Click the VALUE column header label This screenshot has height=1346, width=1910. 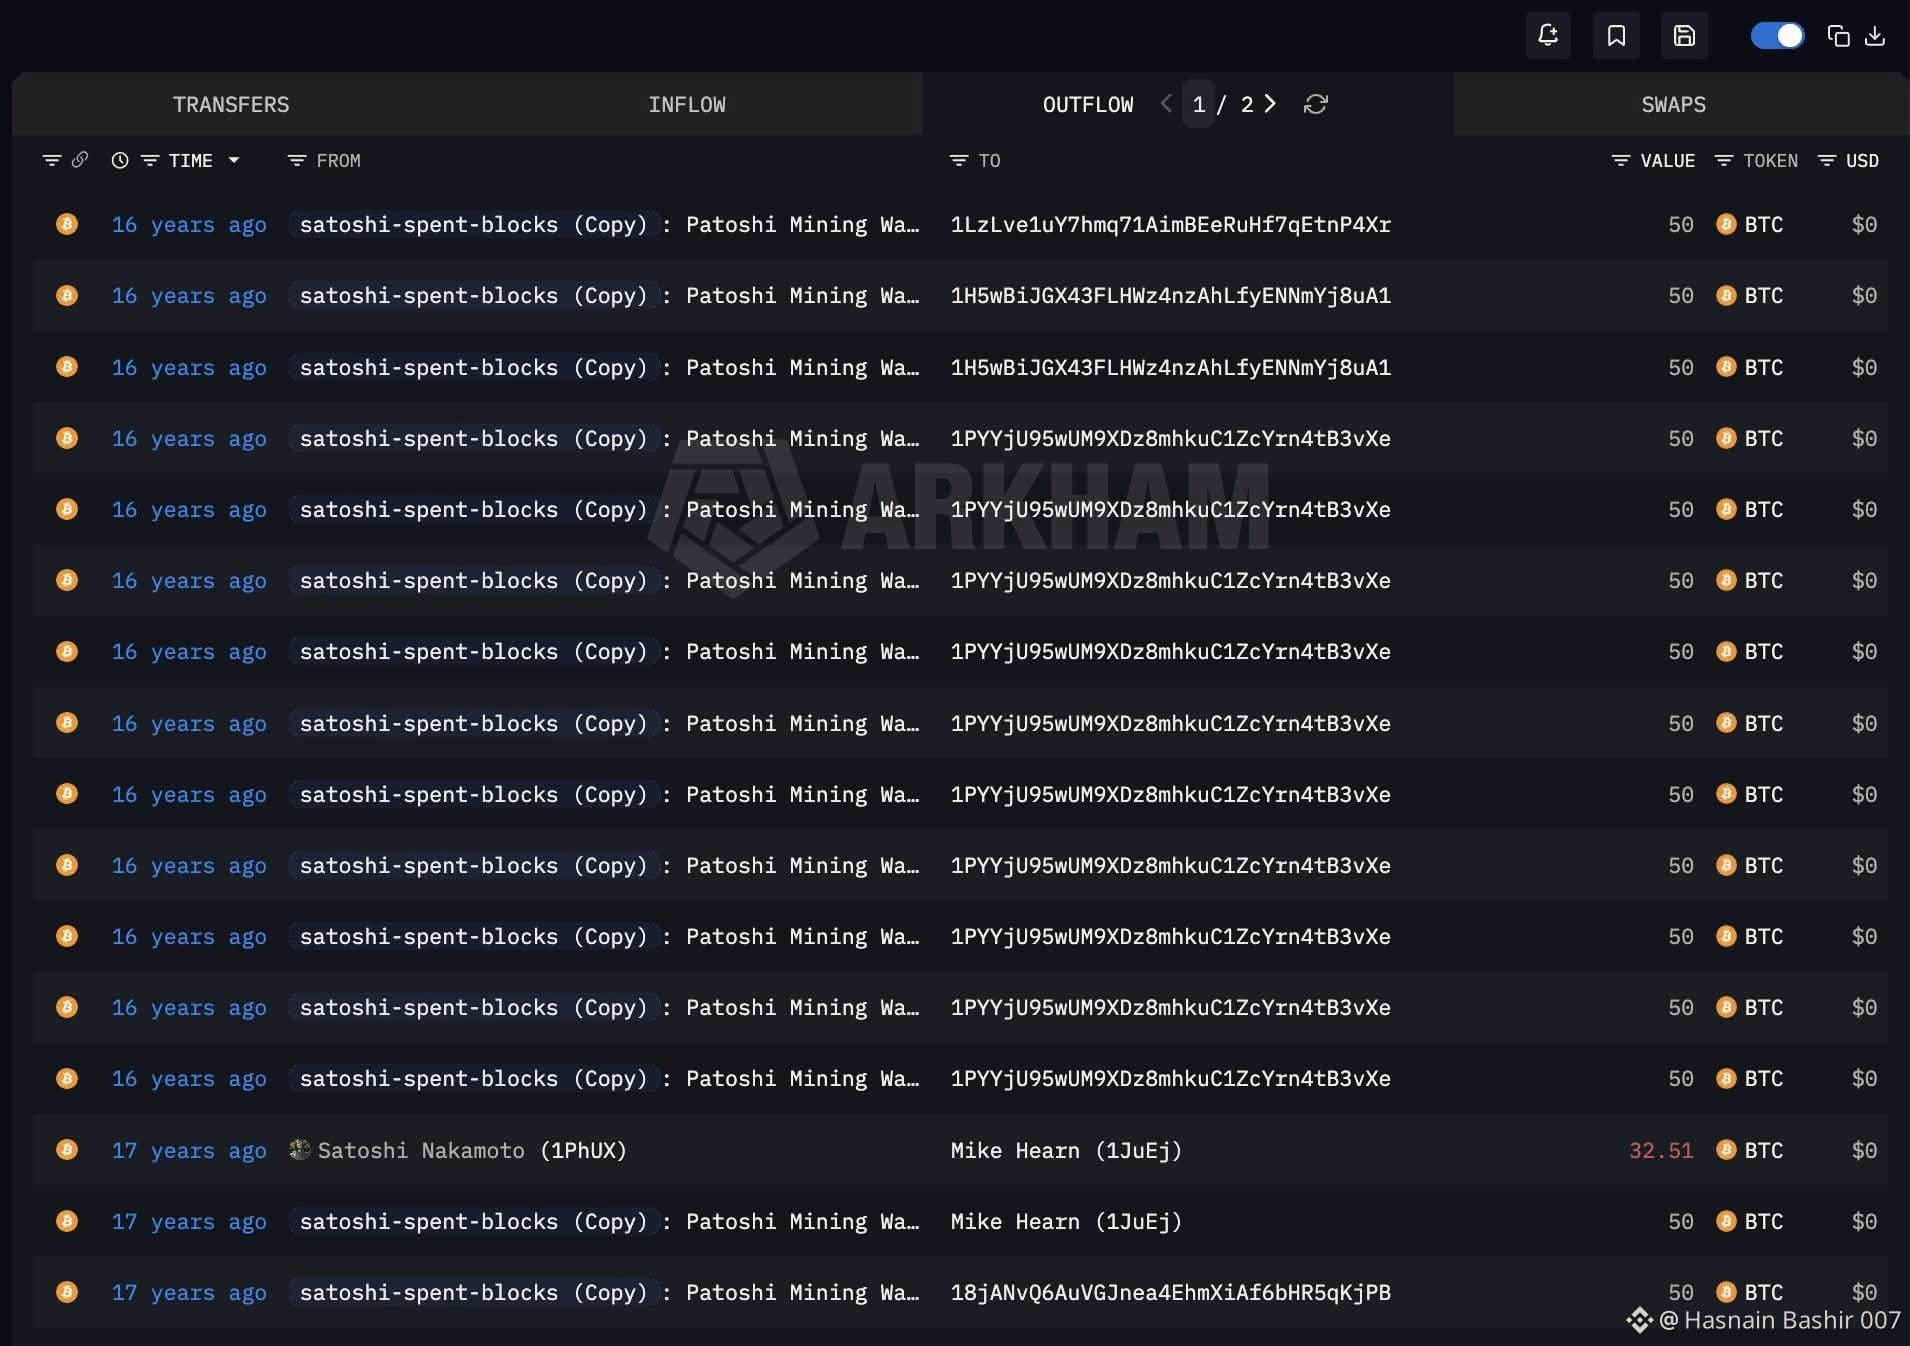click(1668, 160)
